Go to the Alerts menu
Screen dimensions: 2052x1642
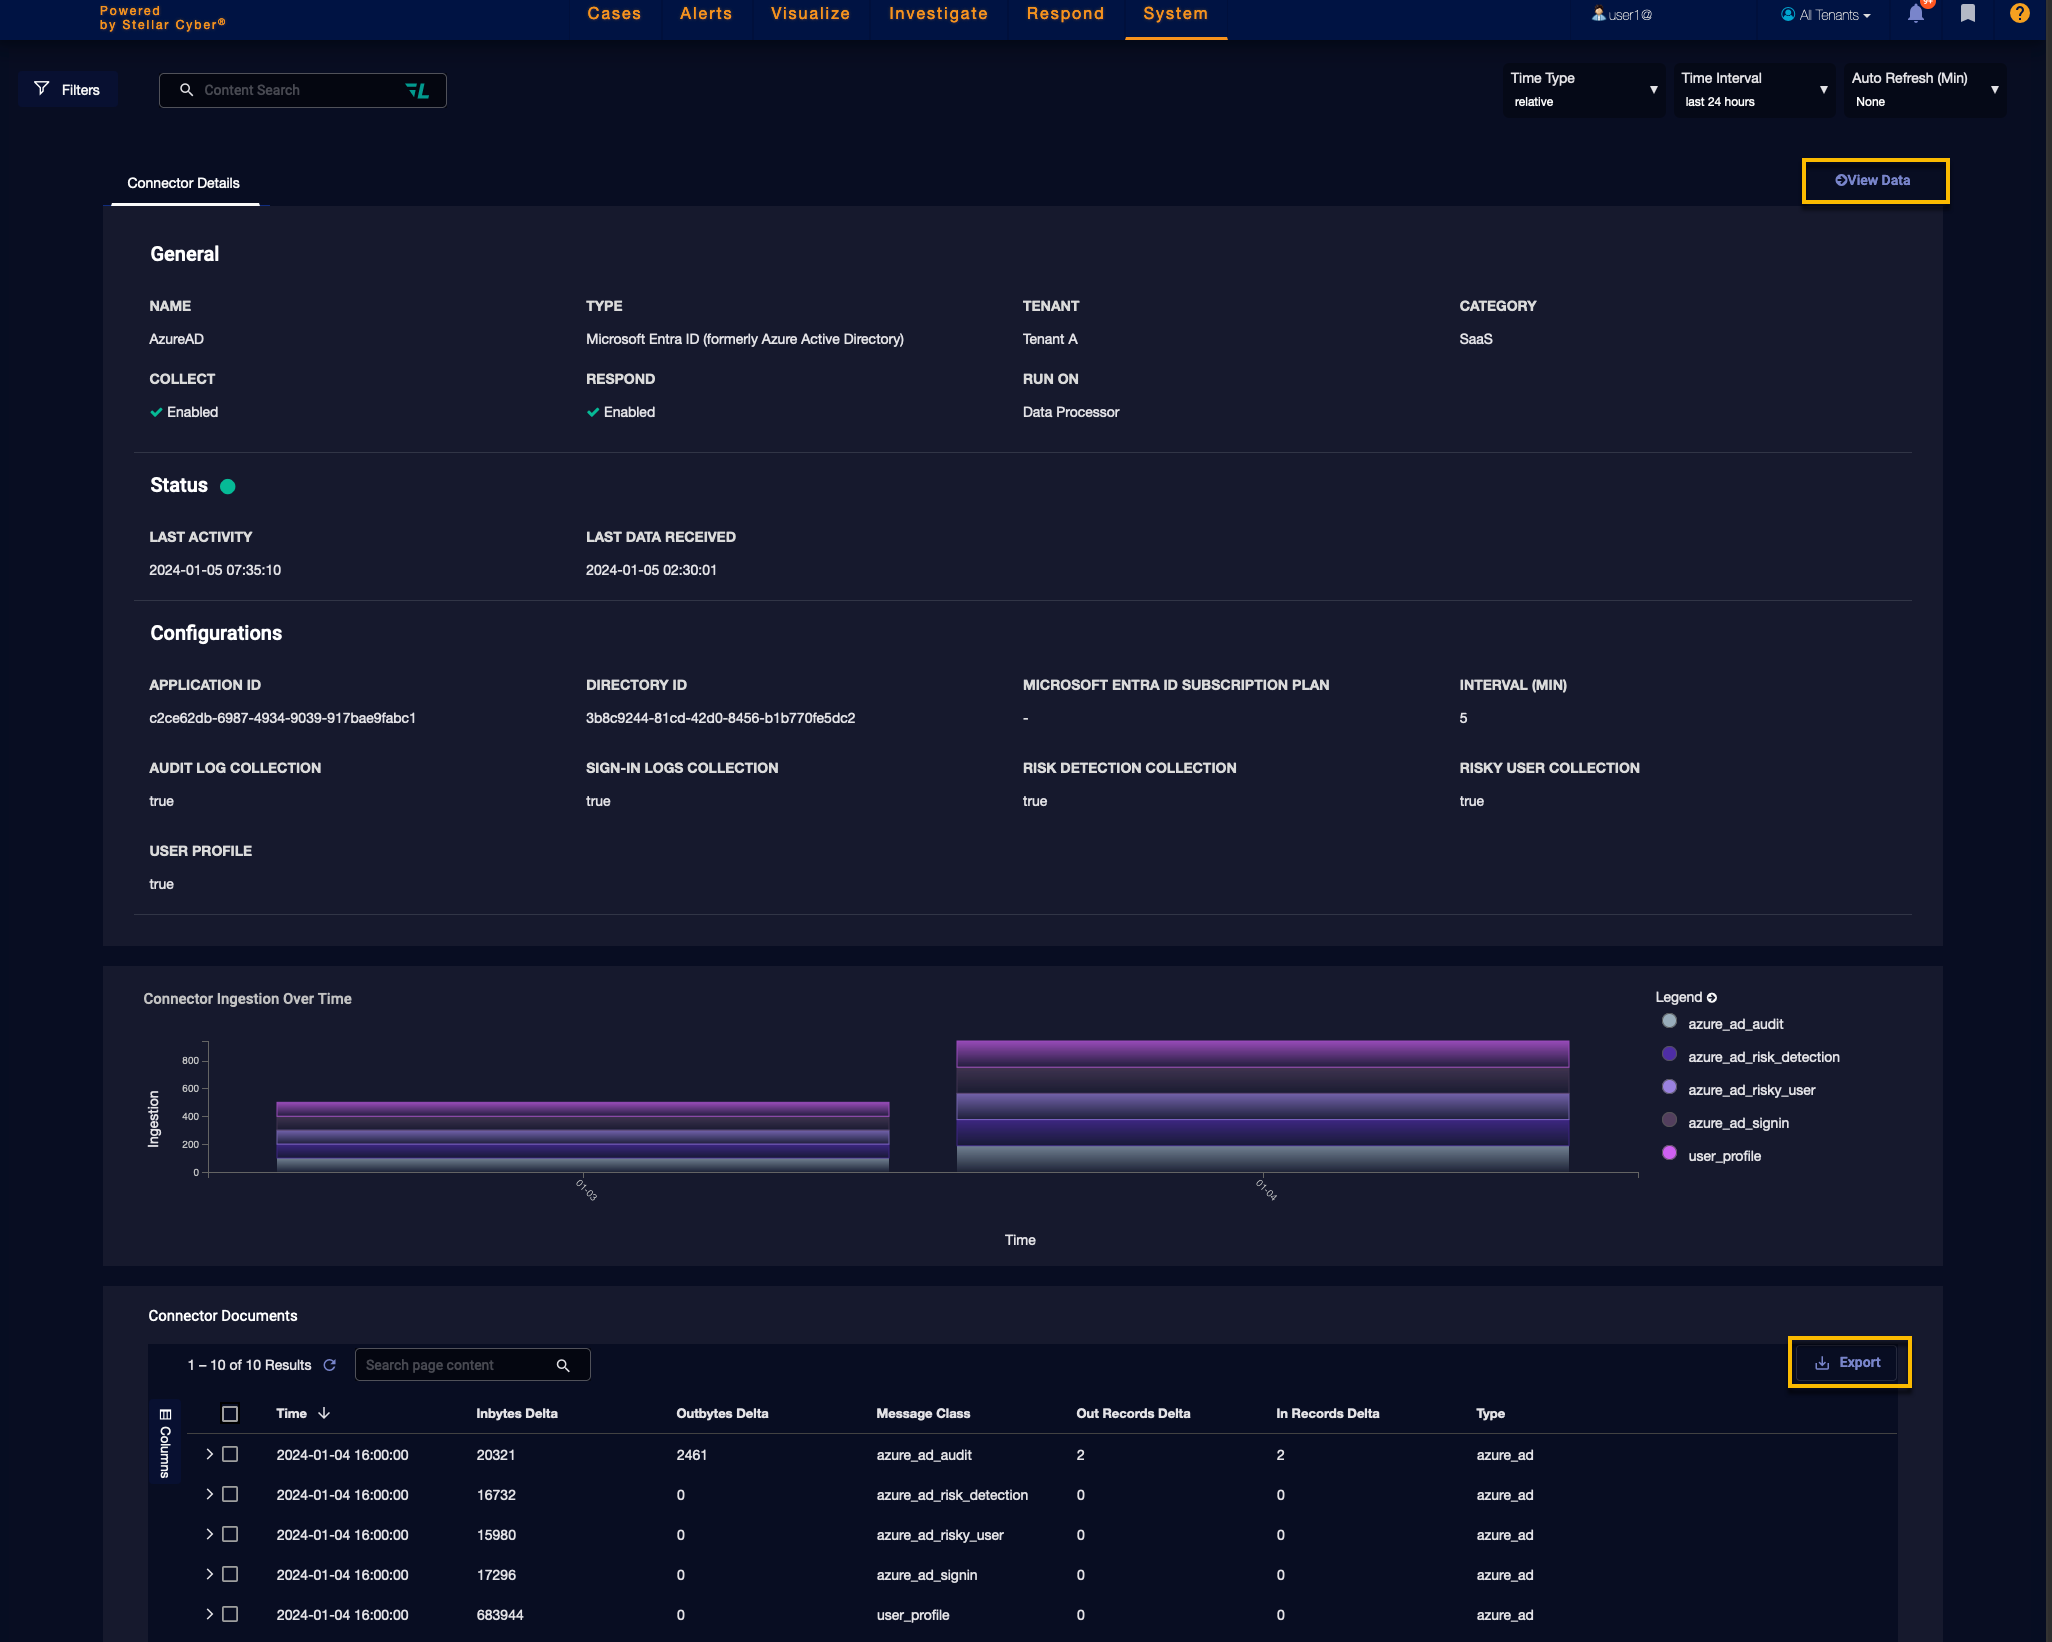click(x=705, y=14)
